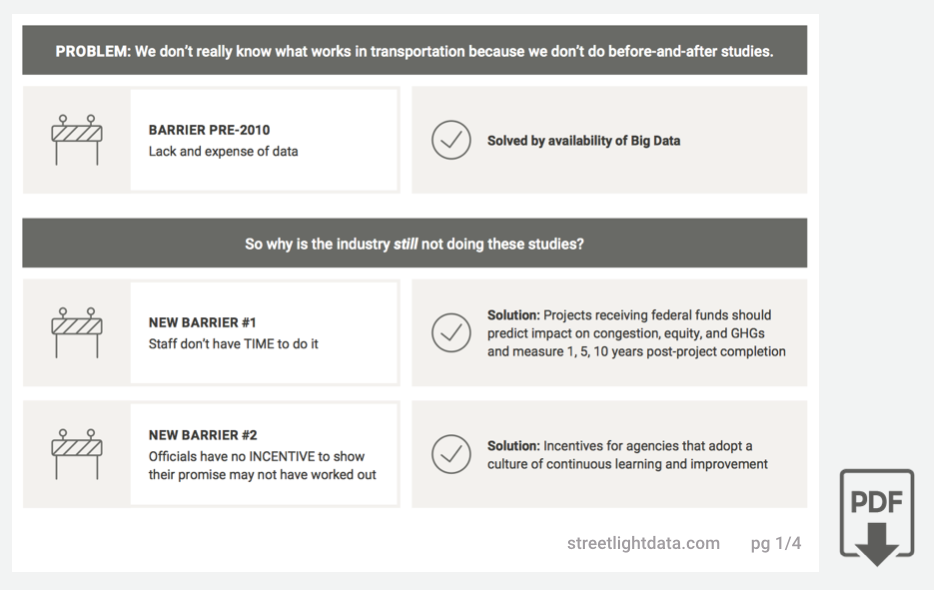Click the PDF download icon
The width and height of the screenshot is (934, 590).
(x=877, y=517)
